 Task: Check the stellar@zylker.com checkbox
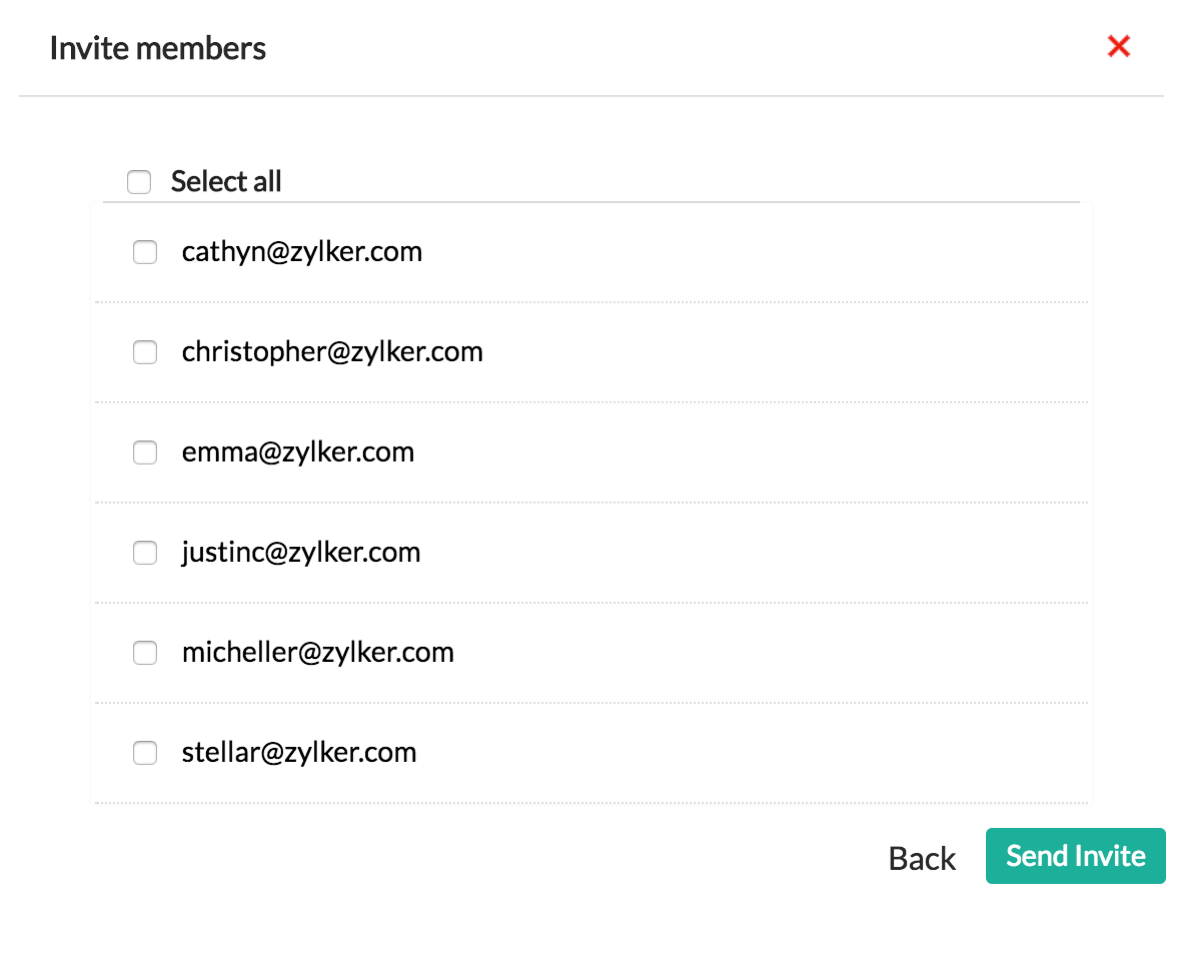pyautogui.click(x=145, y=752)
